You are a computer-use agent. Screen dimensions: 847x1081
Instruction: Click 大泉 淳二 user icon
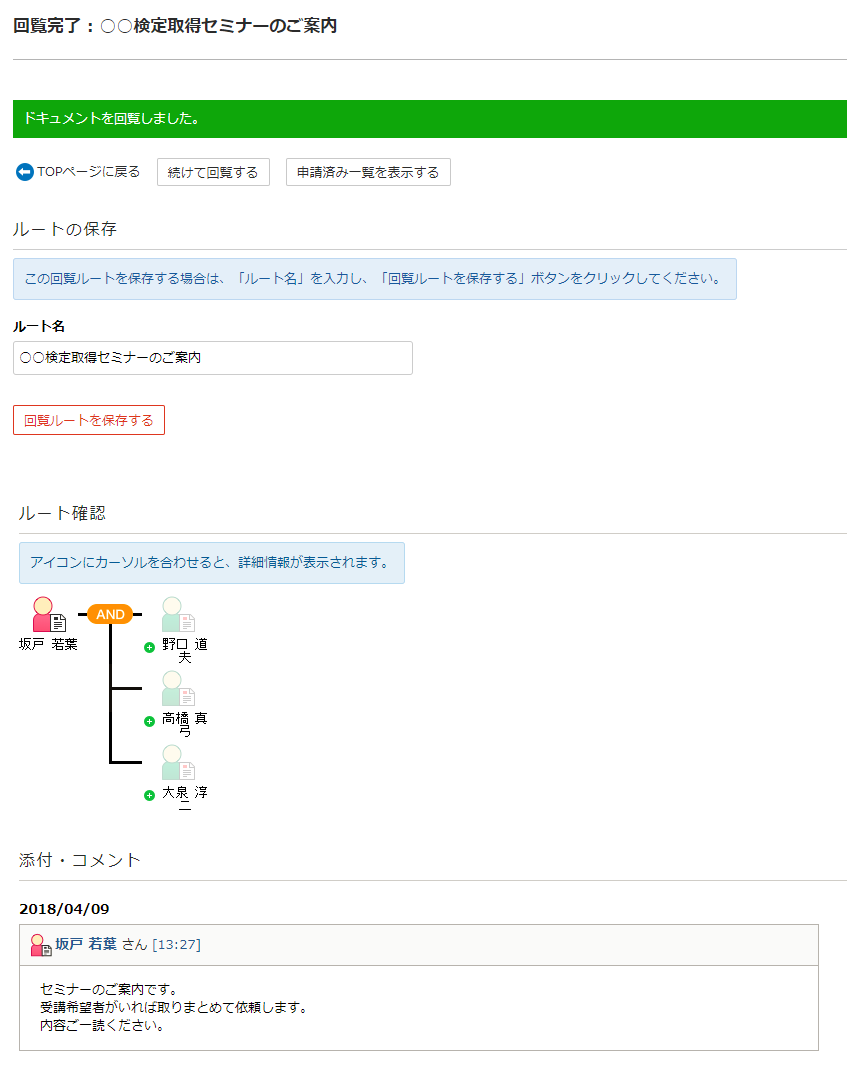pos(178,762)
